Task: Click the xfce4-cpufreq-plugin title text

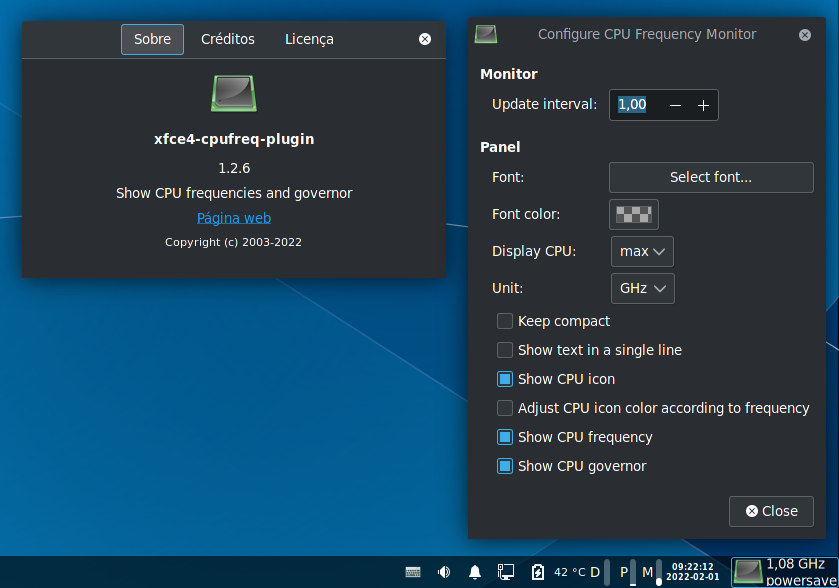Action: [x=234, y=139]
